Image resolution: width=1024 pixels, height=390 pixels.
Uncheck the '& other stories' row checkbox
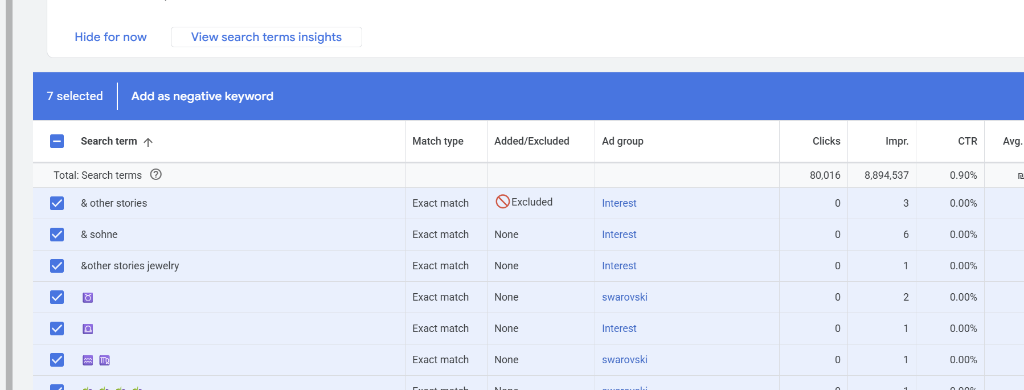[x=57, y=203]
